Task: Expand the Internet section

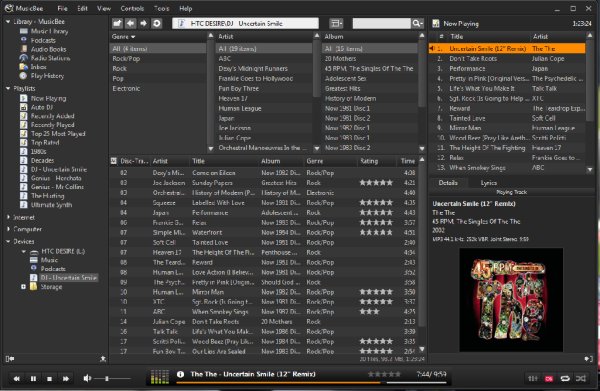Action: (x=8, y=217)
